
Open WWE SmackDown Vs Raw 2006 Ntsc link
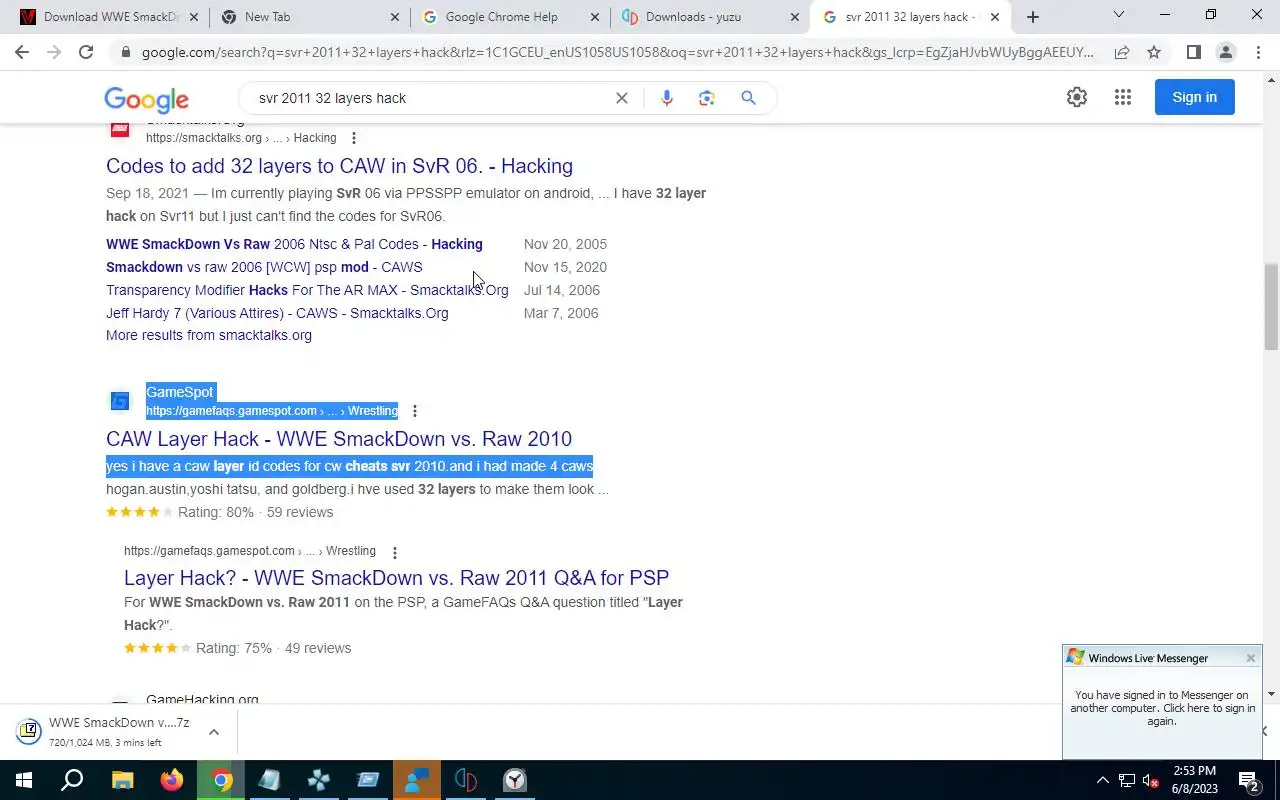[x=294, y=244]
